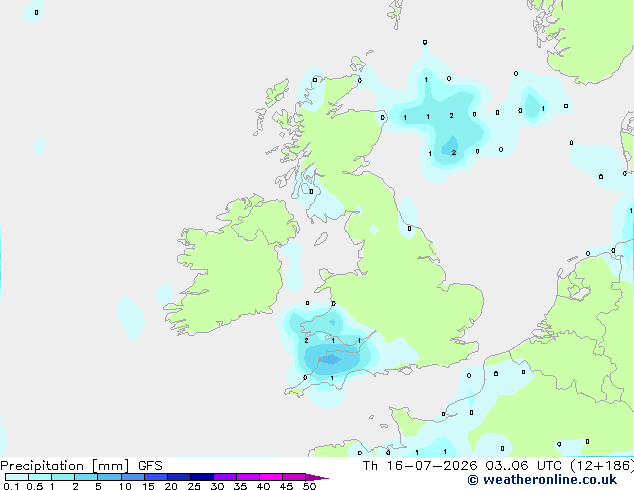Select the purple swatch between 30 and 35
The image size is (634, 490).
pyautogui.click(x=225, y=477)
